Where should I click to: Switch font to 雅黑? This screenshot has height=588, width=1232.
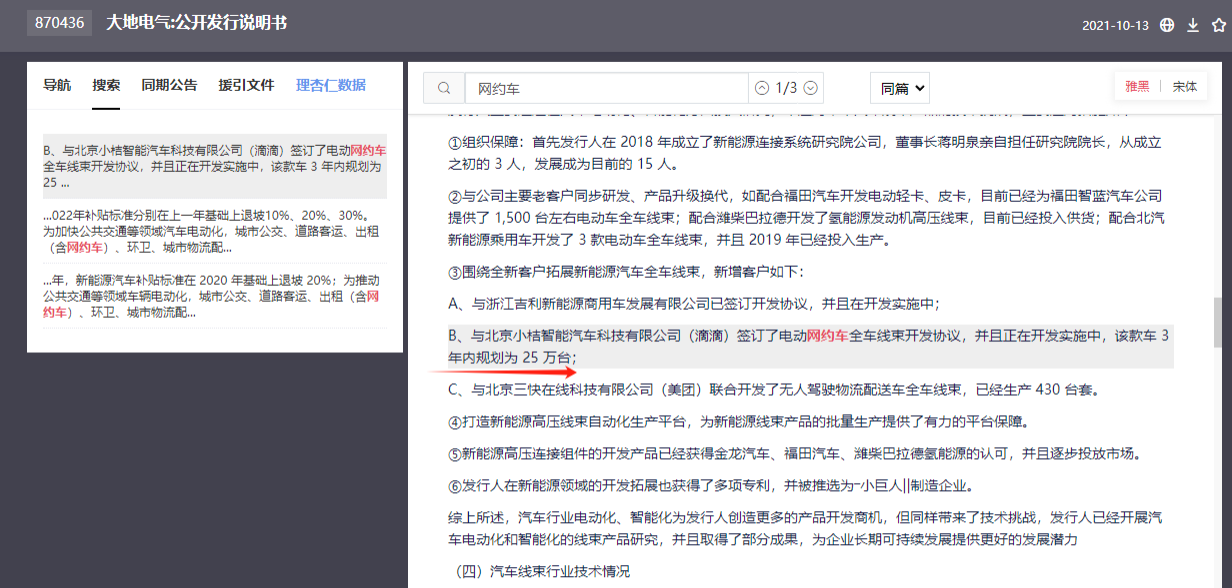coord(1137,87)
